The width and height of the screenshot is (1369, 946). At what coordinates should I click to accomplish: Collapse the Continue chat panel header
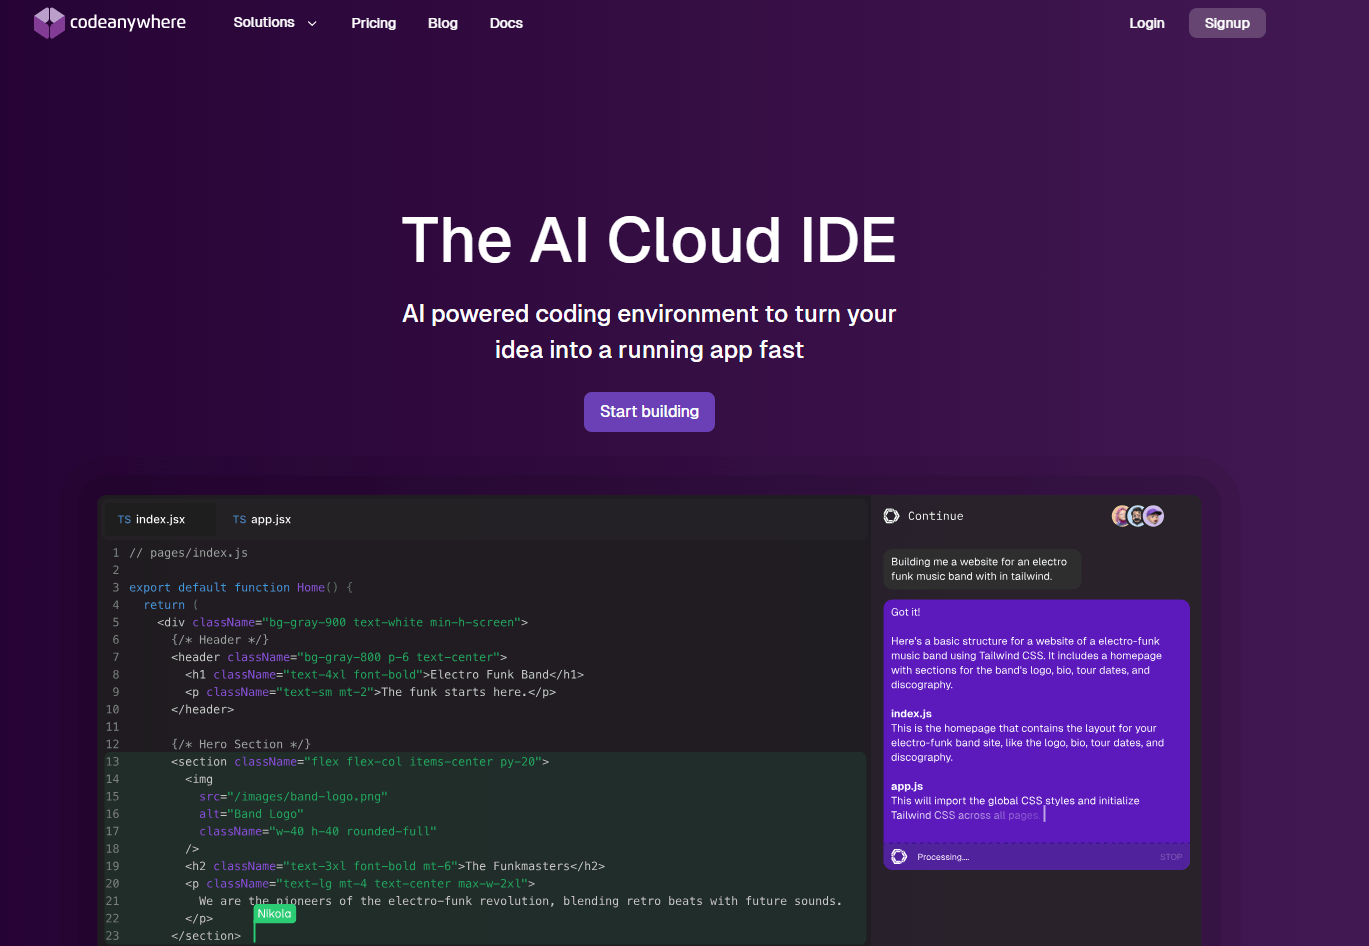(x=935, y=516)
